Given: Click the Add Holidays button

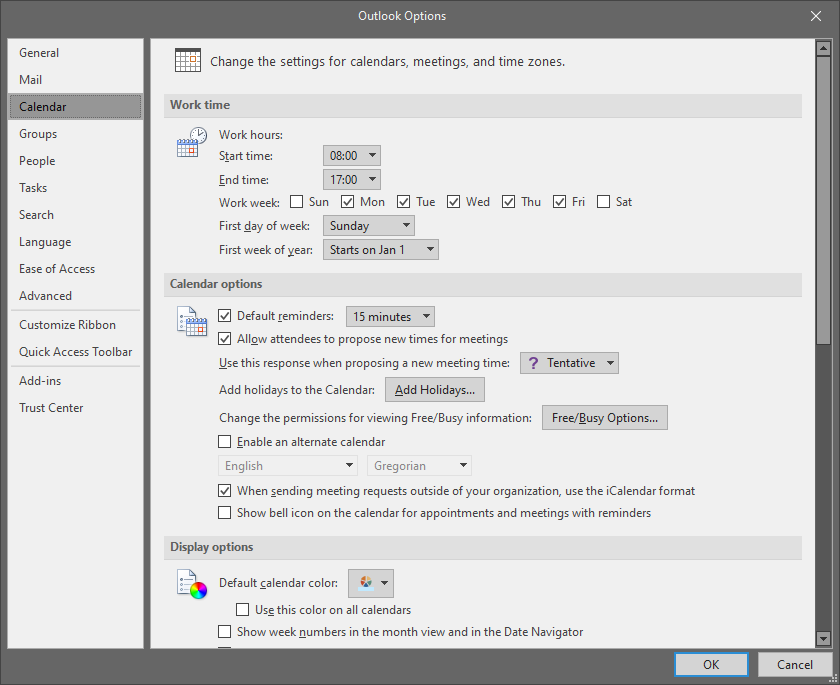Looking at the screenshot, I should pyautogui.click(x=434, y=390).
